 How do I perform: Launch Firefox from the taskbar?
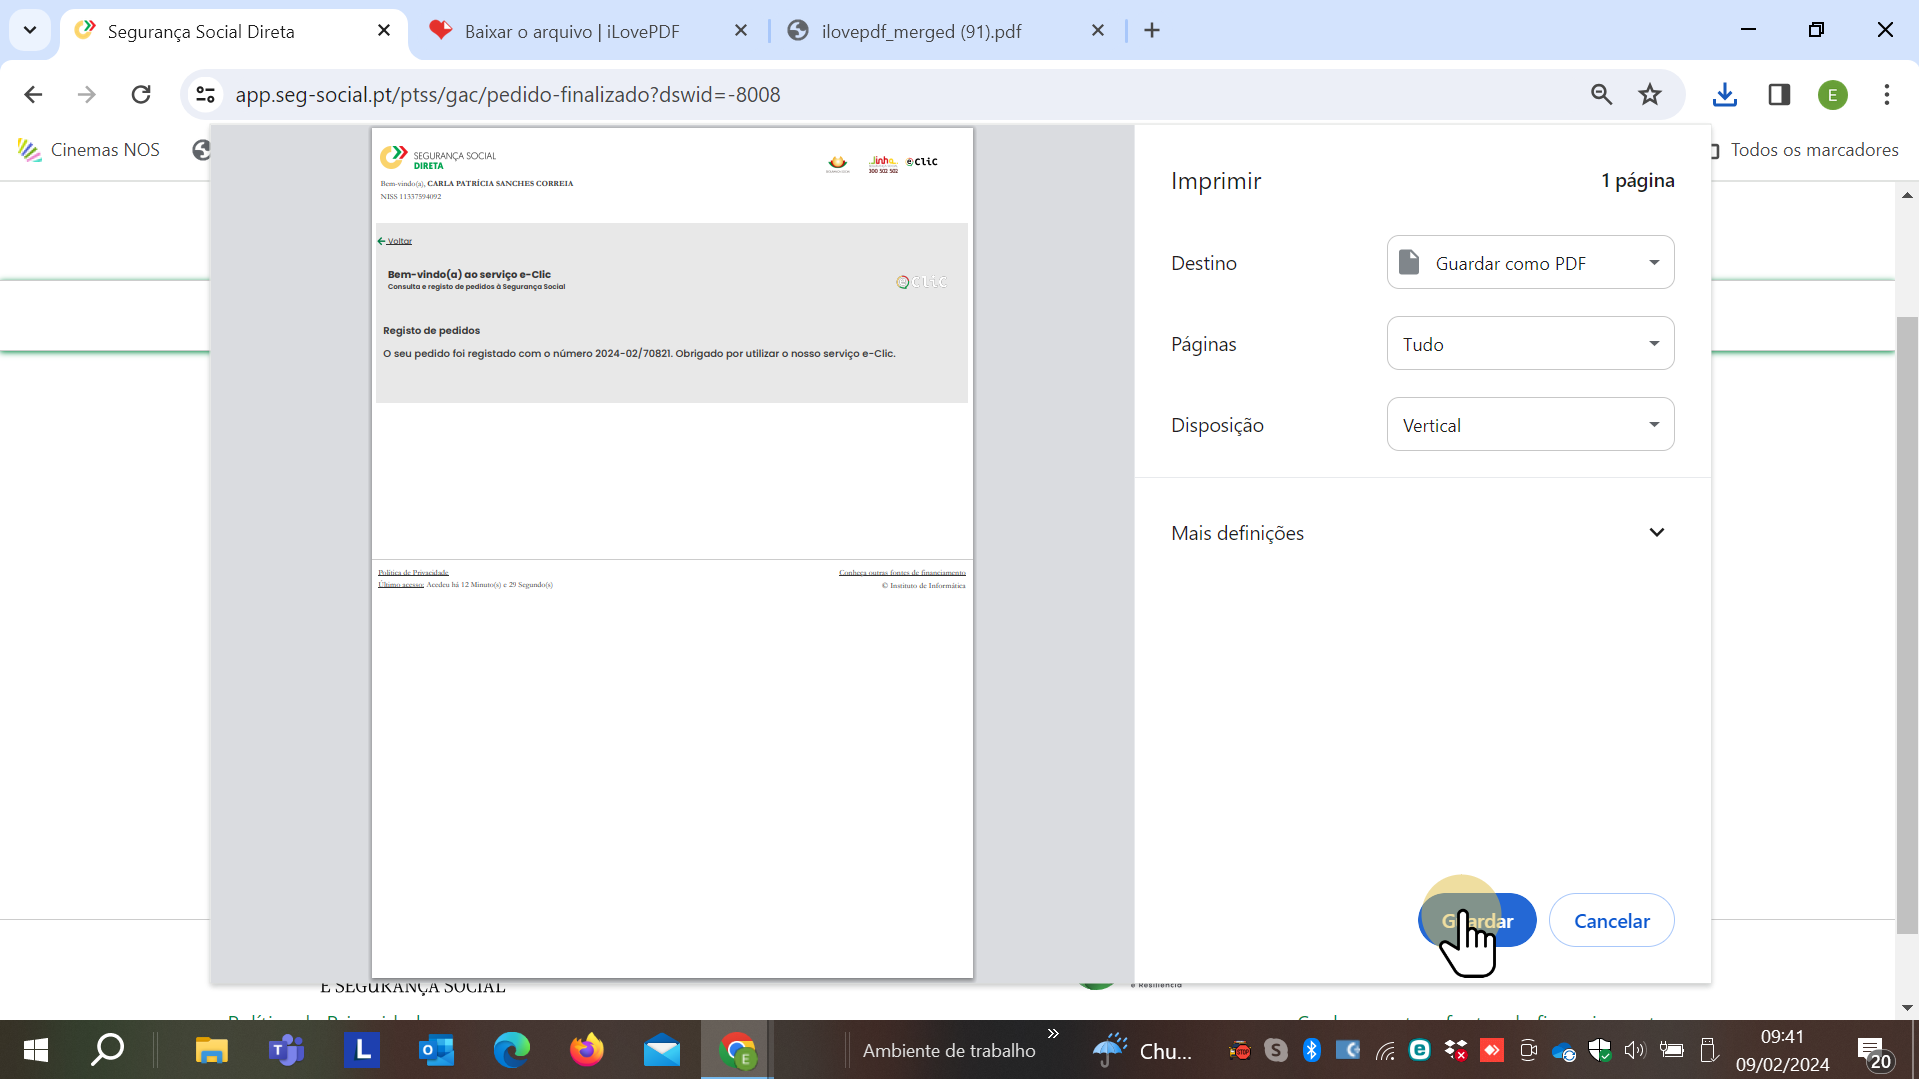point(587,1050)
